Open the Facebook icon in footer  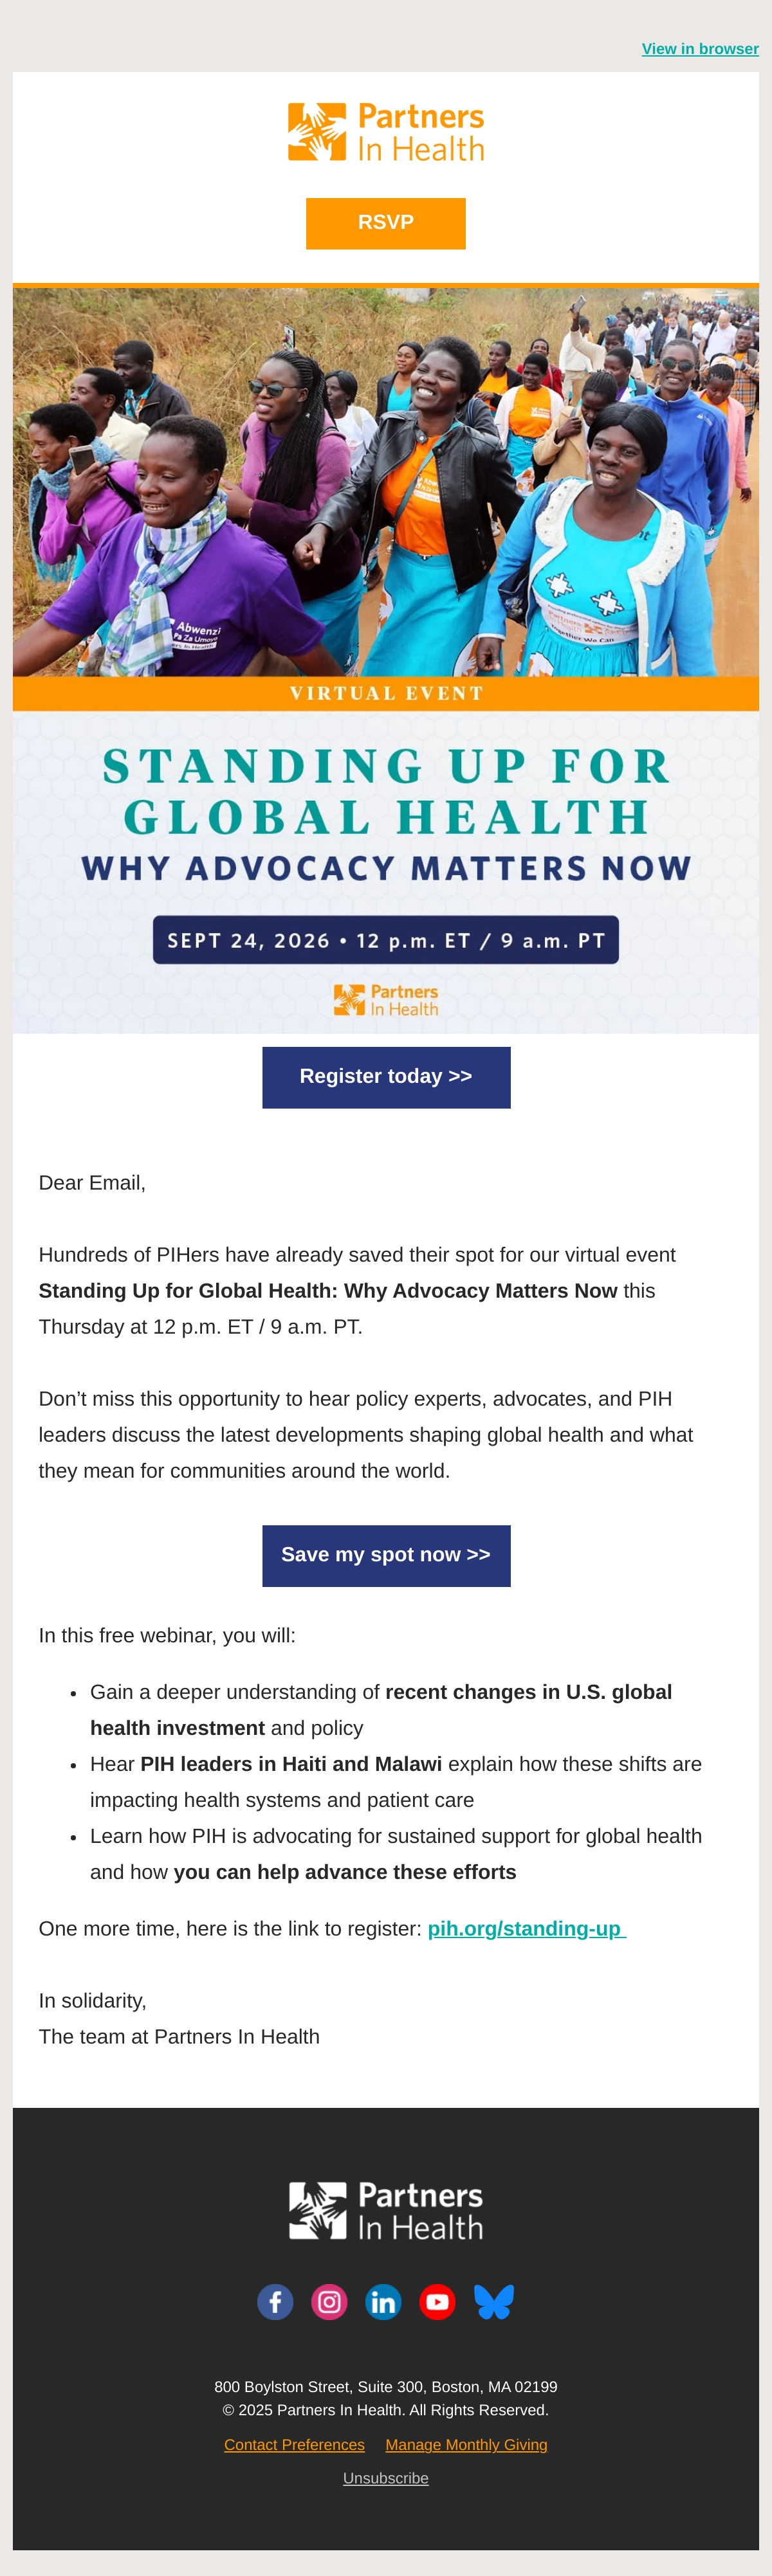click(x=275, y=2302)
